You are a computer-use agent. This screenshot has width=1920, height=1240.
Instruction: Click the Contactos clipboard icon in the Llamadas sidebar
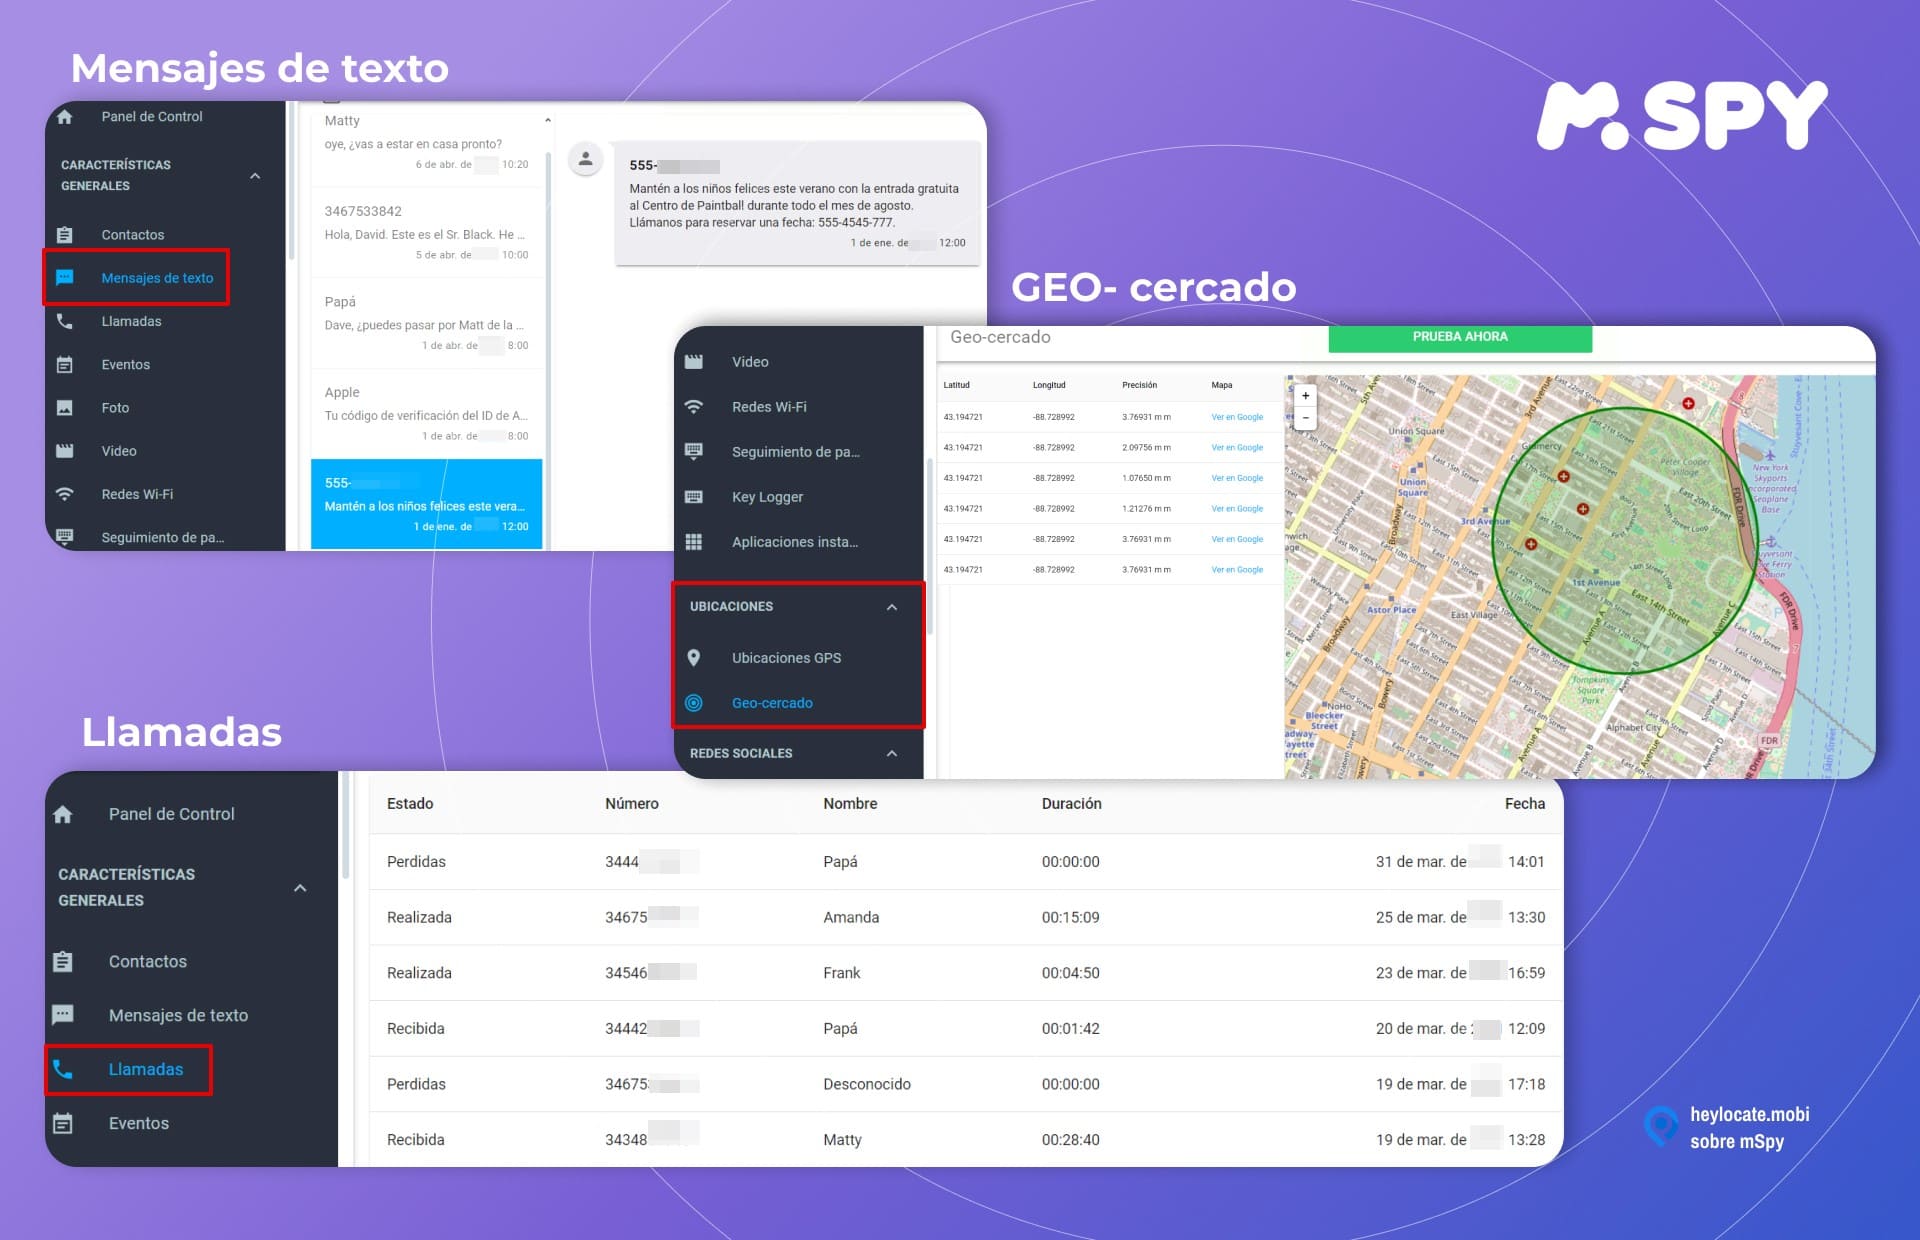coord(63,962)
